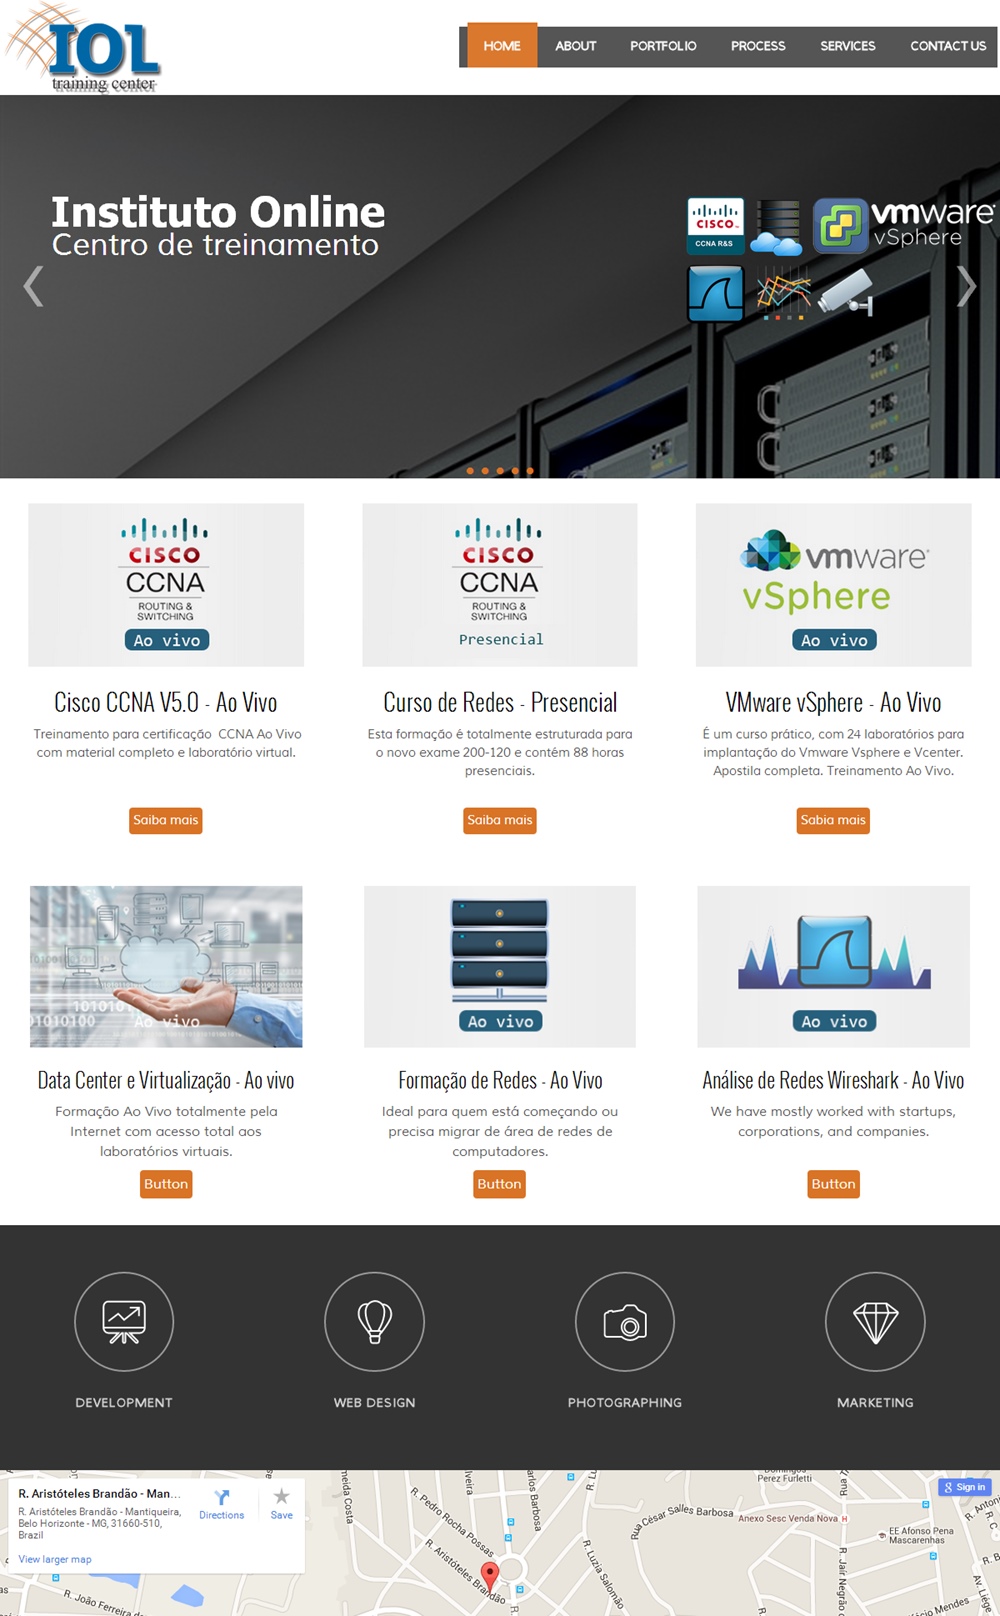Image resolution: width=1000 pixels, height=1616 pixels.
Task: Open the Cisco CCNA V5.0 - Ao Vivo title
Action: [166, 702]
